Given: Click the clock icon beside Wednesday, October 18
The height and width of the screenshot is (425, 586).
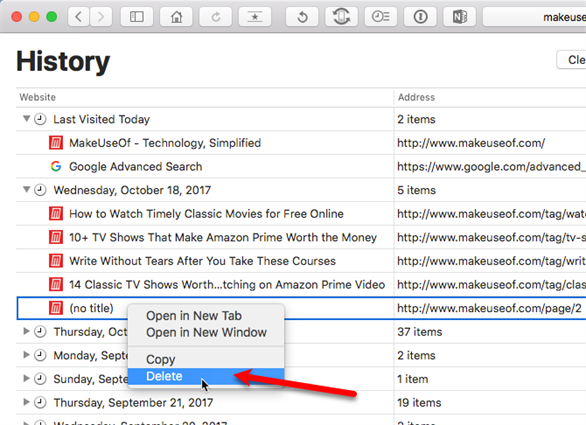Looking at the screenshot, I should click(40, 190).
